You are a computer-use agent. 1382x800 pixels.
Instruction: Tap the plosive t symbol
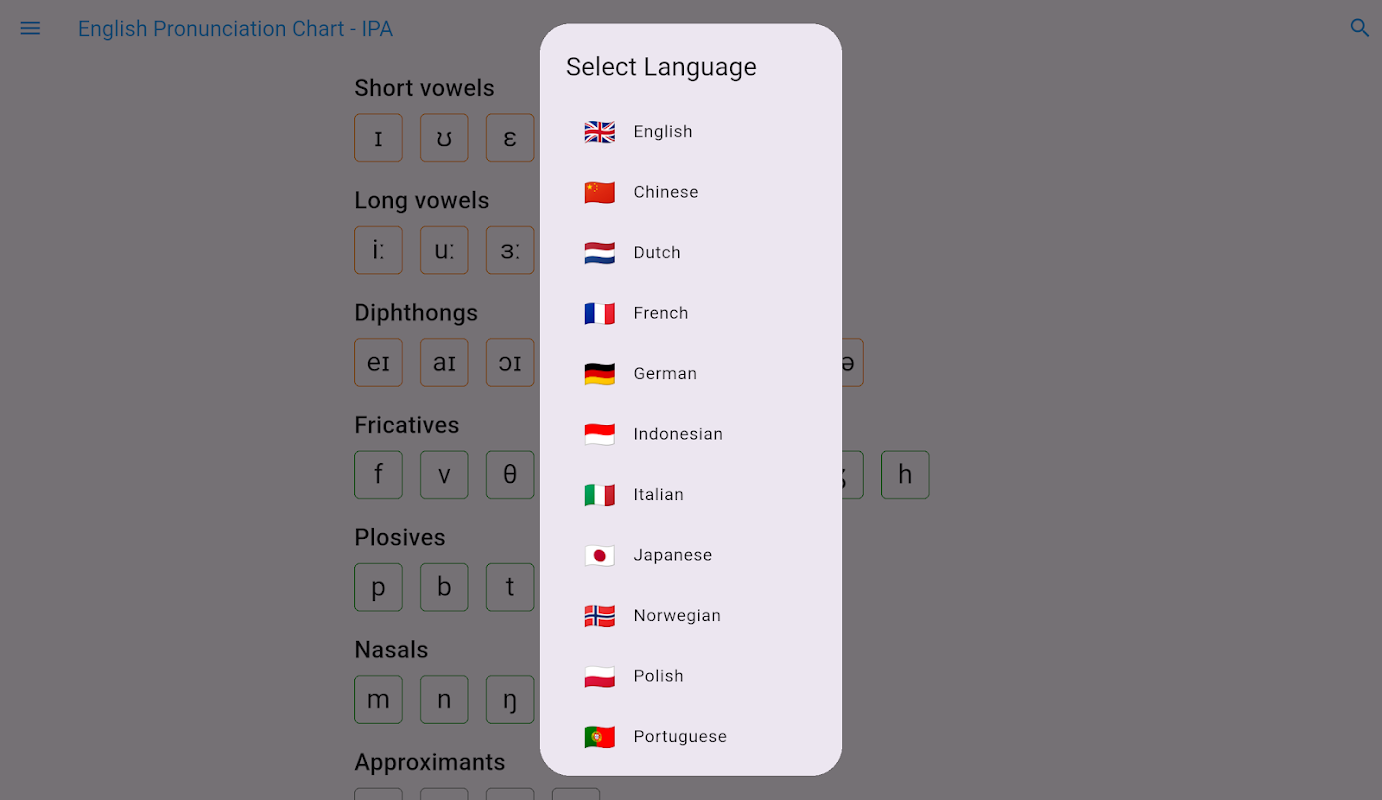(x=510, y=587)
